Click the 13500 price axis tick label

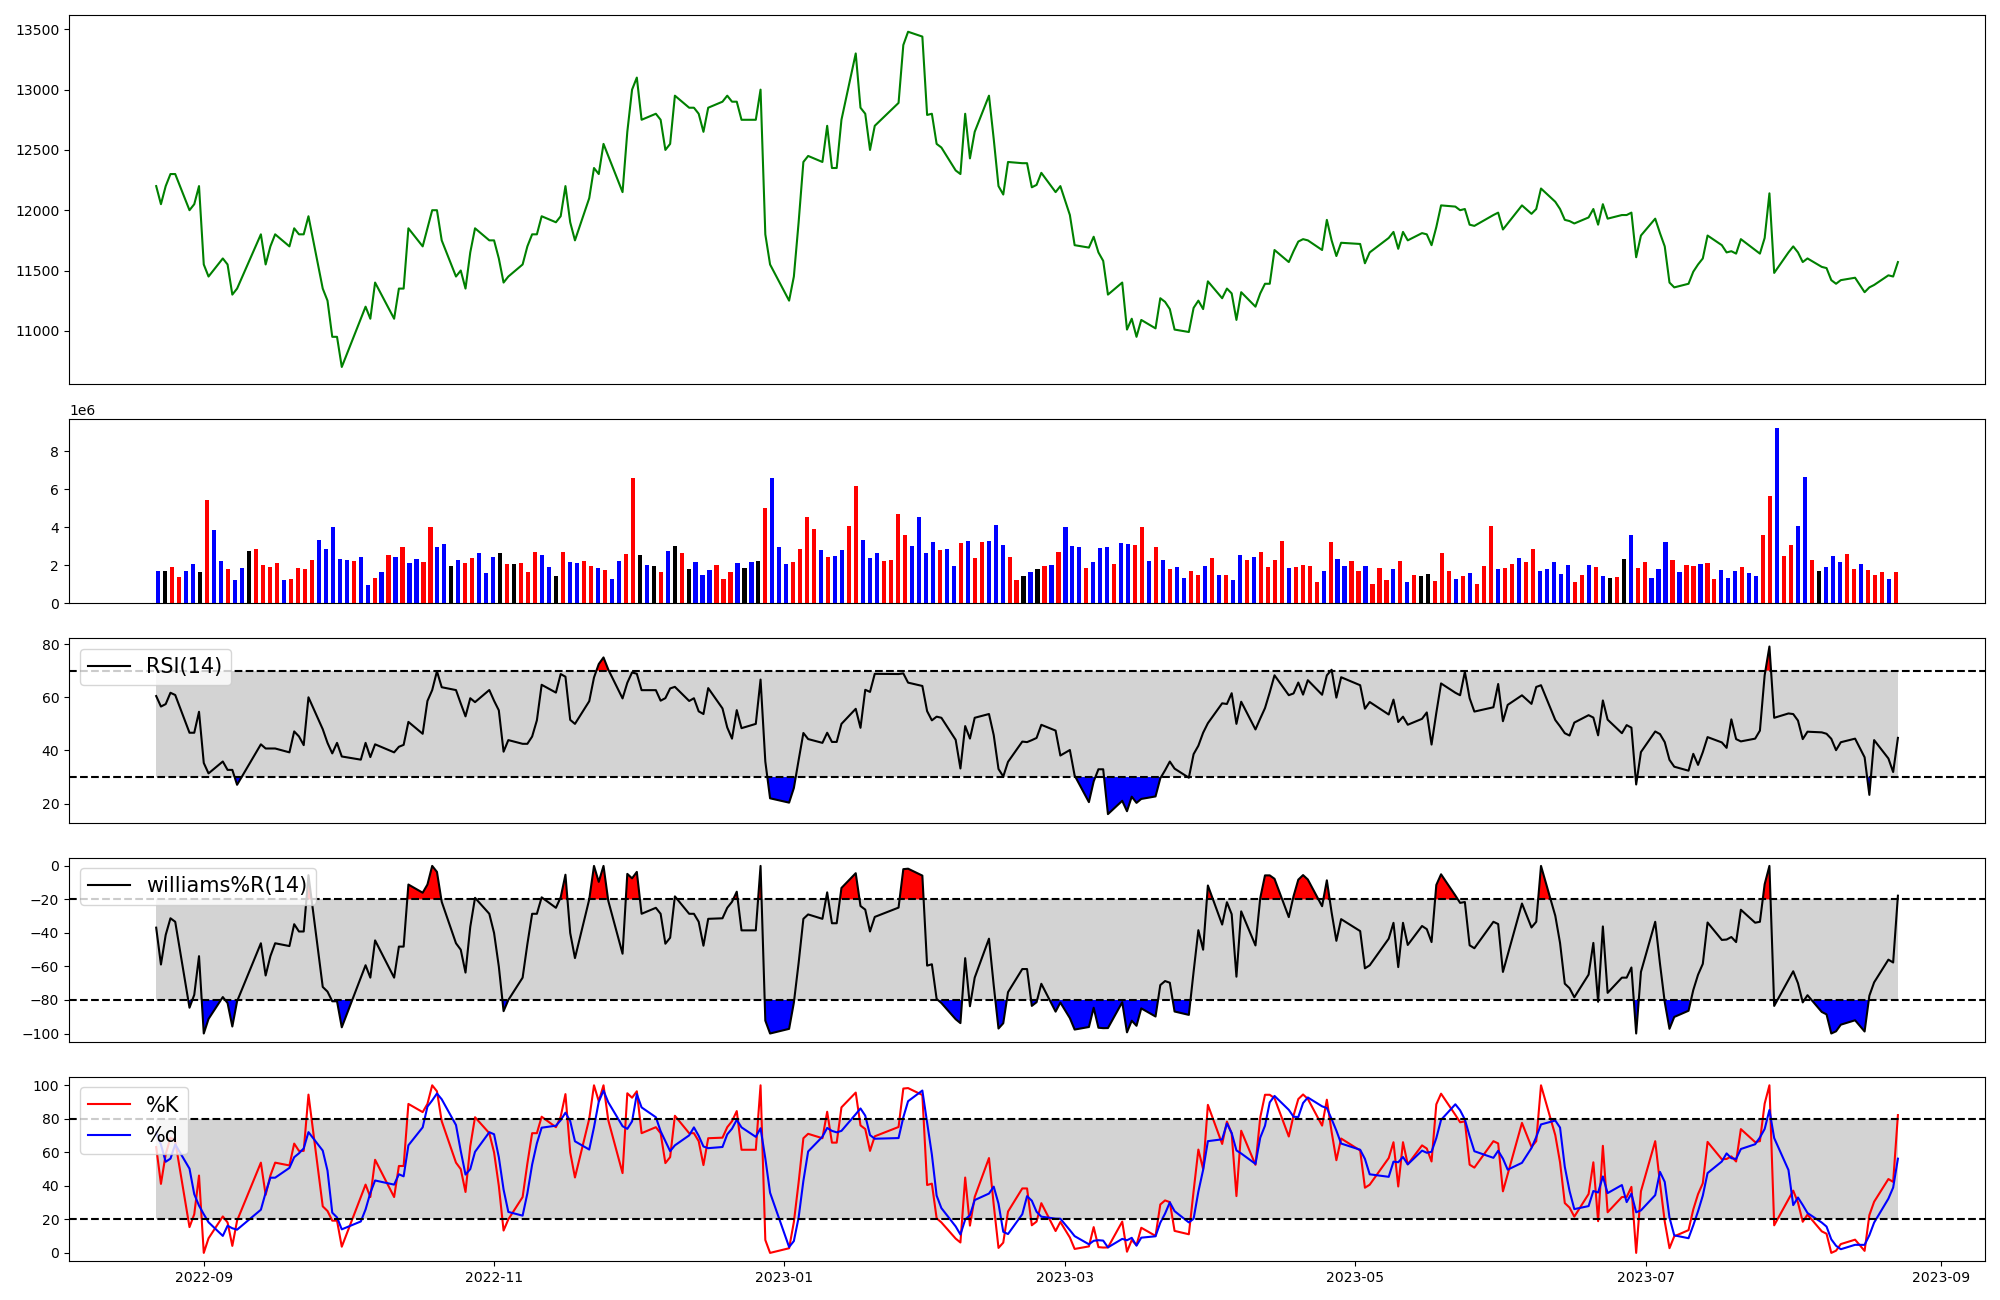click(x=38, y=30)
